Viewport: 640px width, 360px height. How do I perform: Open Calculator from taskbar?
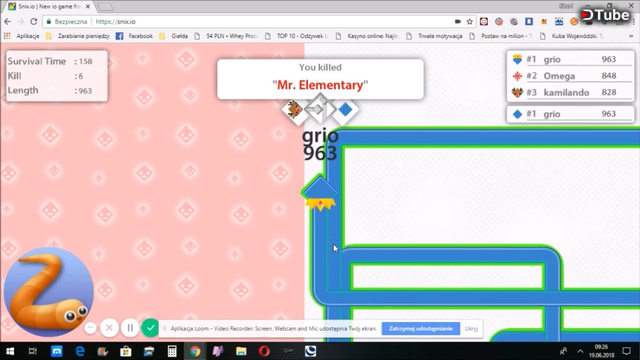(172, 351)
